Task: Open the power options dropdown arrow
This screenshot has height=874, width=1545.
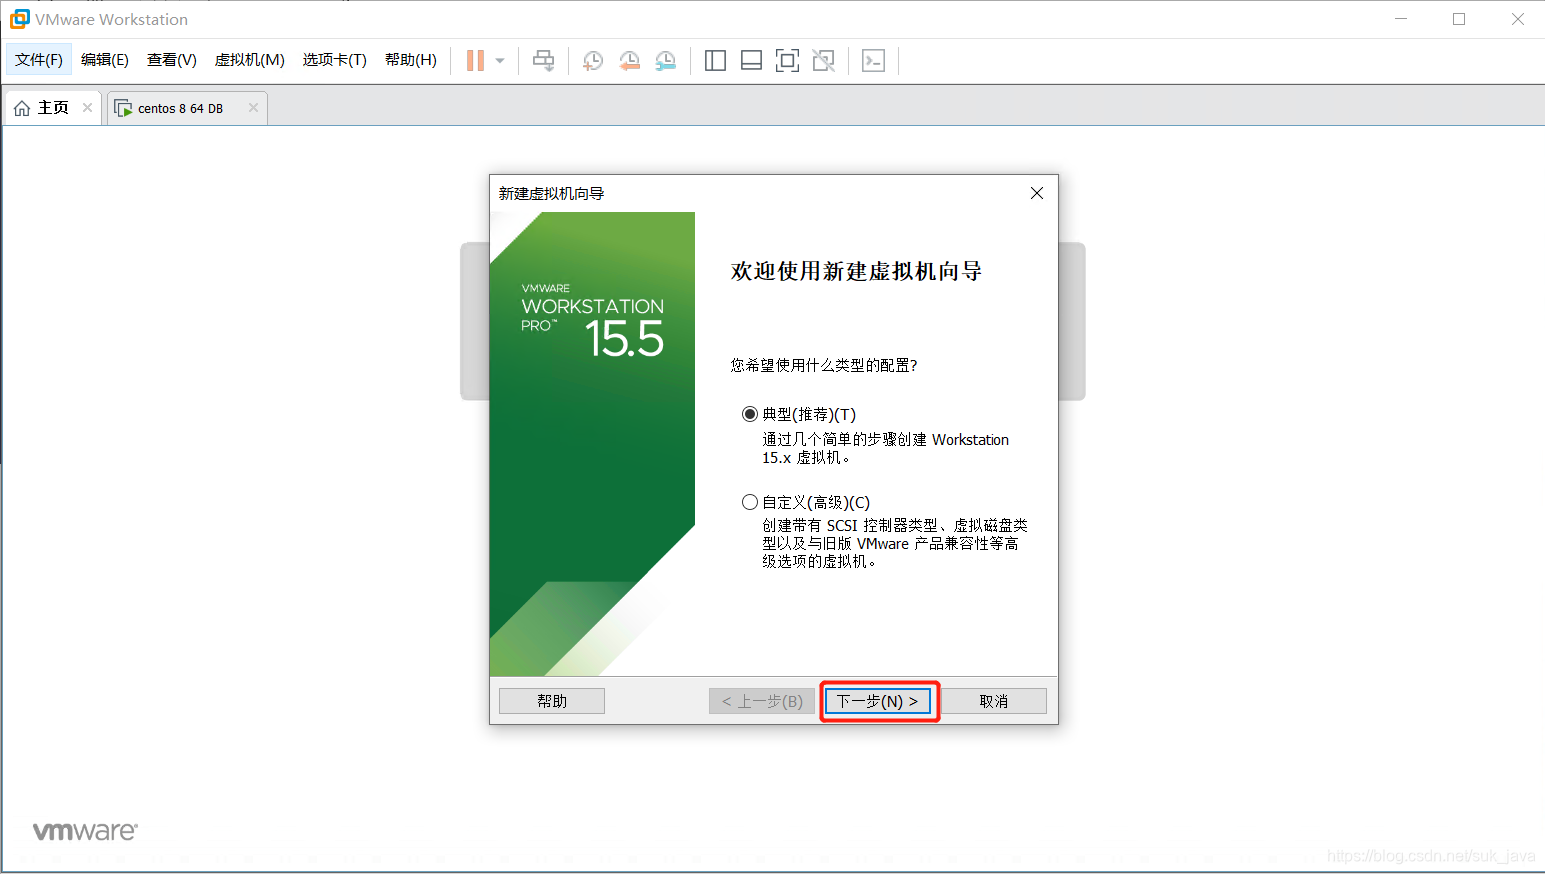Action: point(500,61)
